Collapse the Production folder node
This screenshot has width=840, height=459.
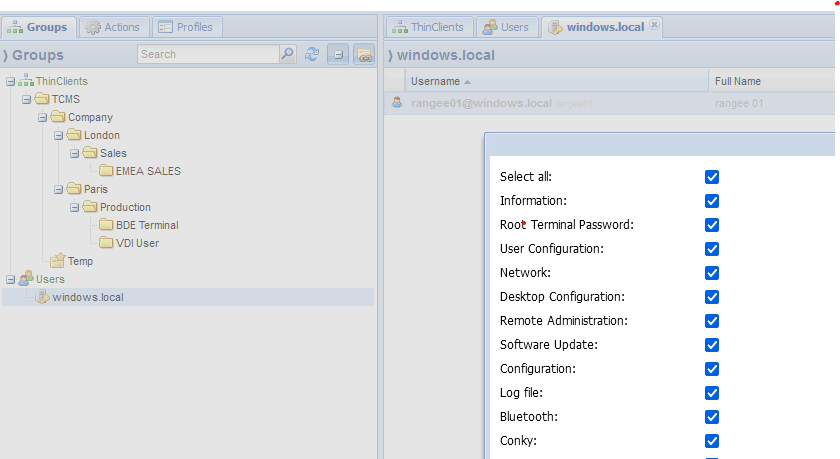[74, 207]
